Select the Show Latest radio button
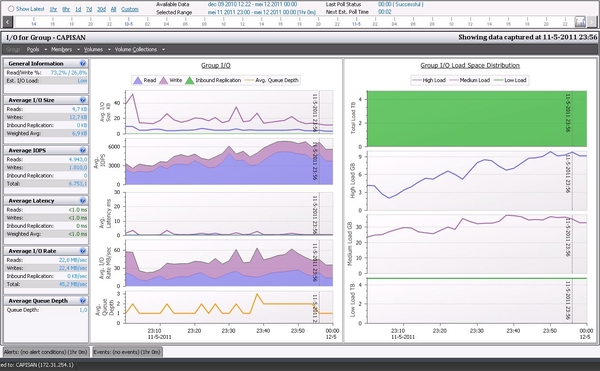Image resolution: width=600 pixels, height=371 pixels. pyautogui.click(x=11, y=8)
